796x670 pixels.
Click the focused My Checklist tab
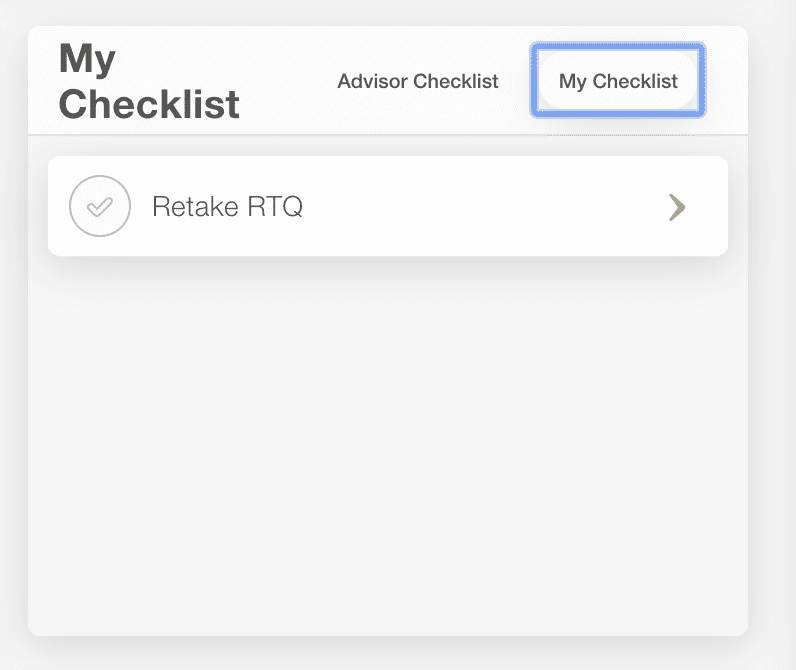click(x=618, y=81)
